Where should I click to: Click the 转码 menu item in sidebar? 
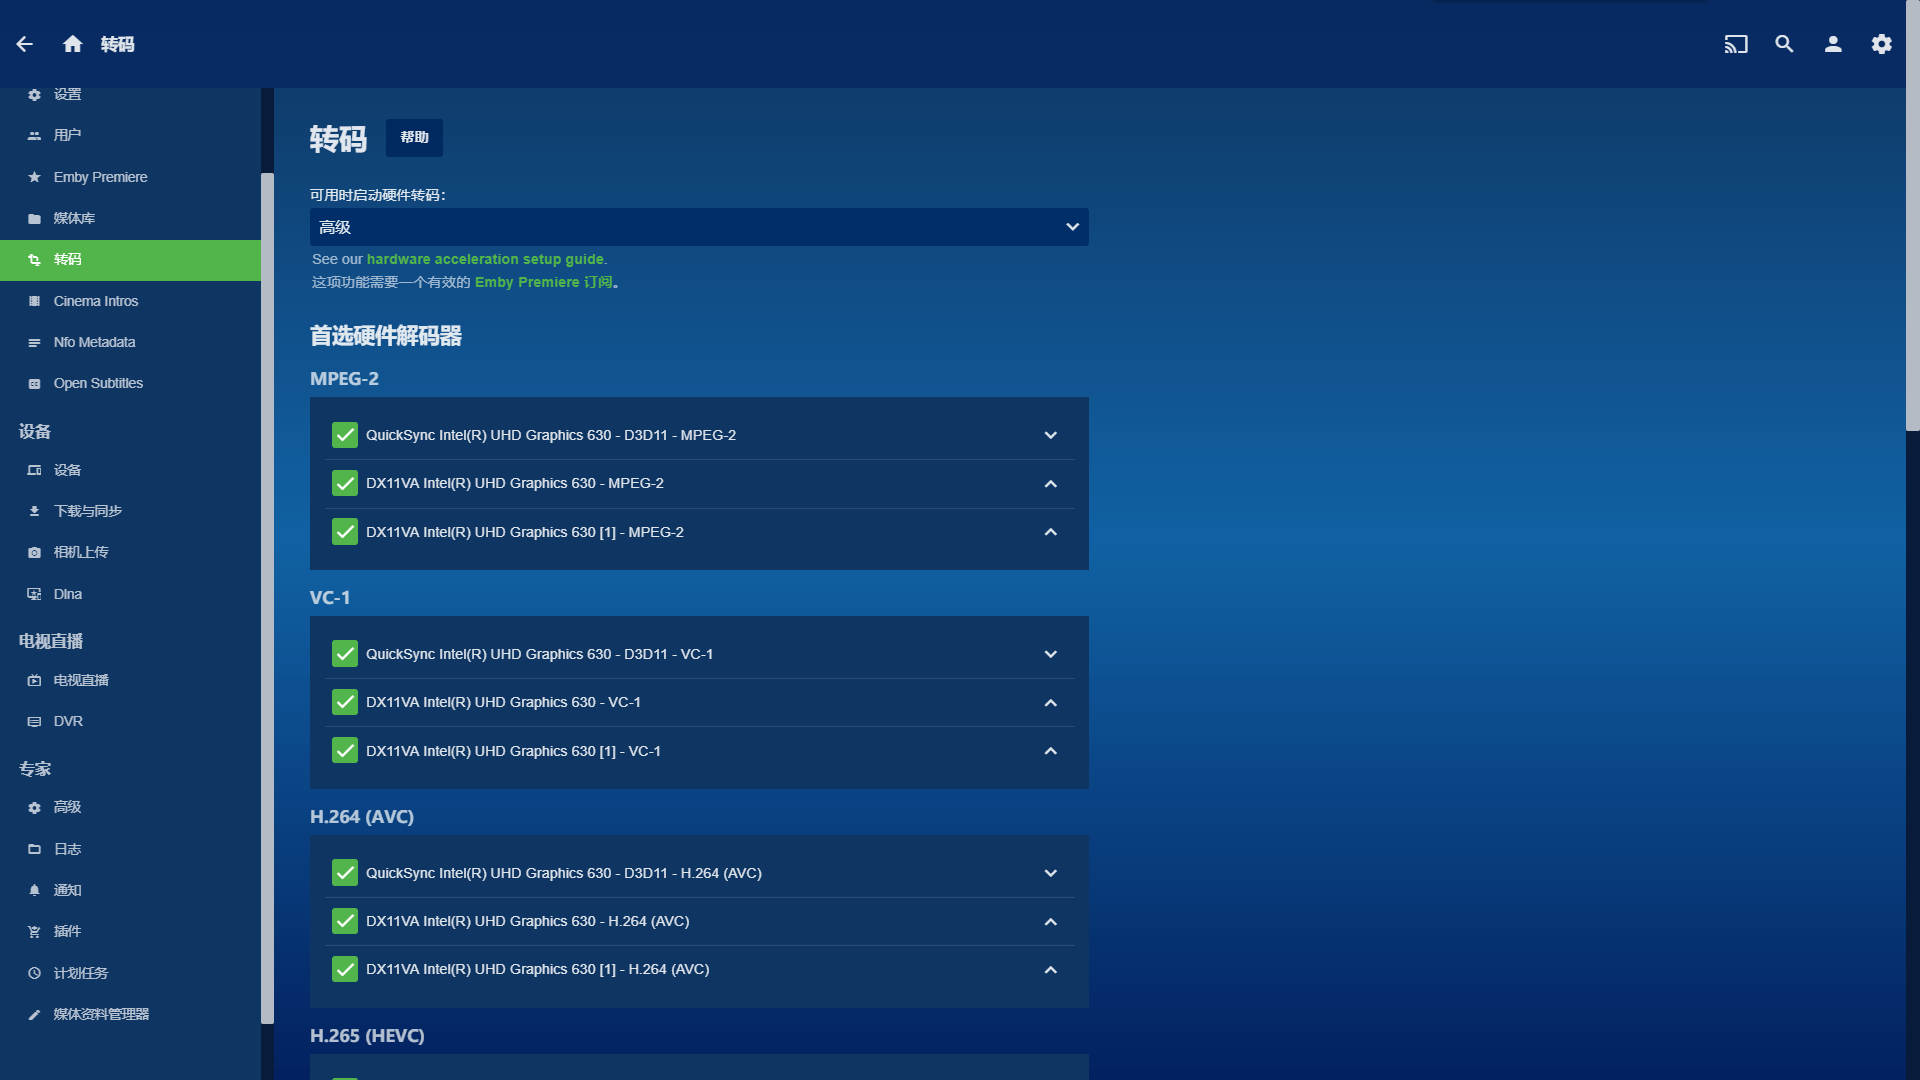tap(67, 258)
